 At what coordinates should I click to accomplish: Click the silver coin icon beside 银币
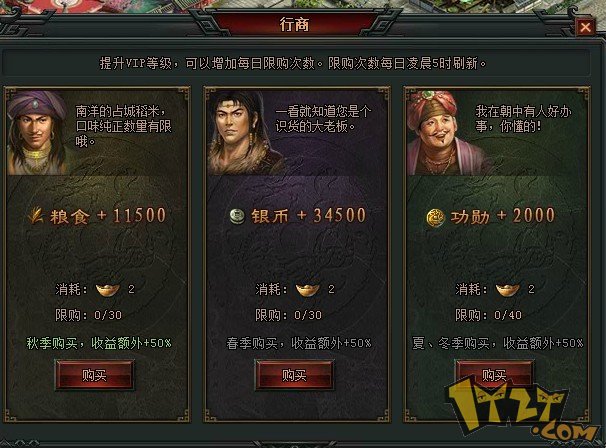click(237, 216)
